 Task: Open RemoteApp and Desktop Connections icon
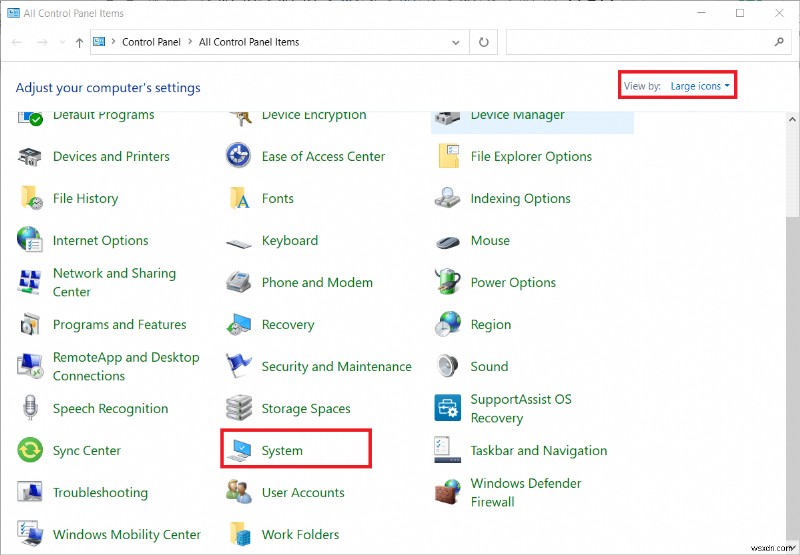pos(30,366)
